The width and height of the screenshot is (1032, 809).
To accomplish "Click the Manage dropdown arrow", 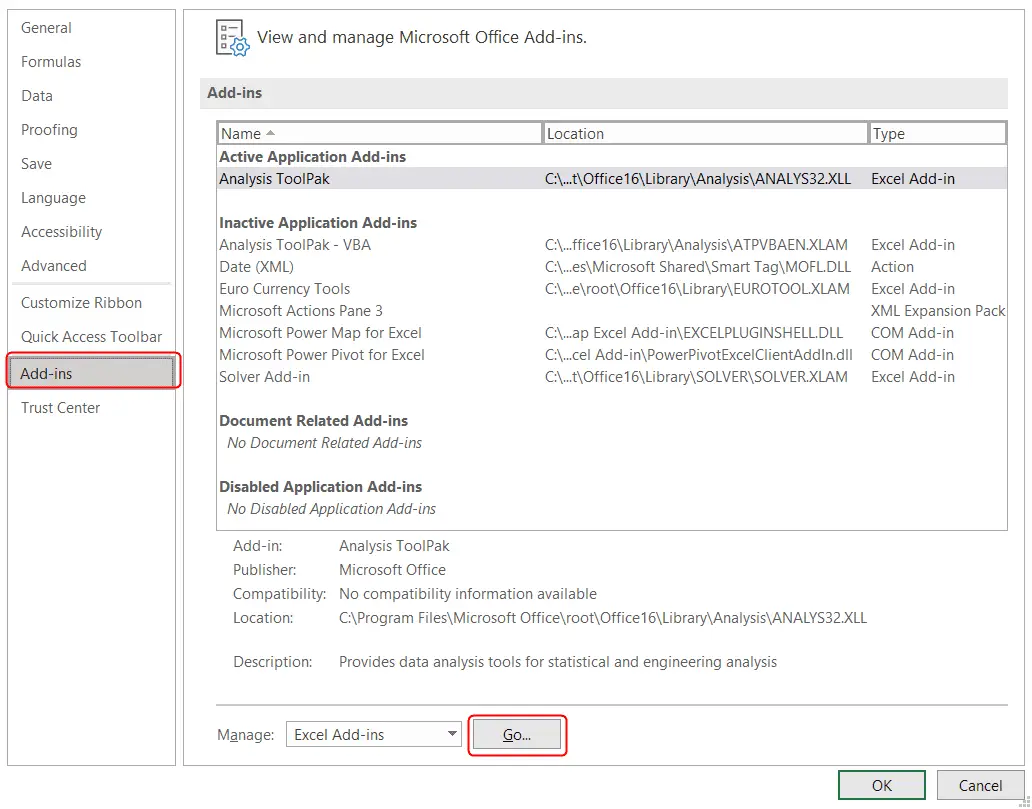I will (452, 735).
